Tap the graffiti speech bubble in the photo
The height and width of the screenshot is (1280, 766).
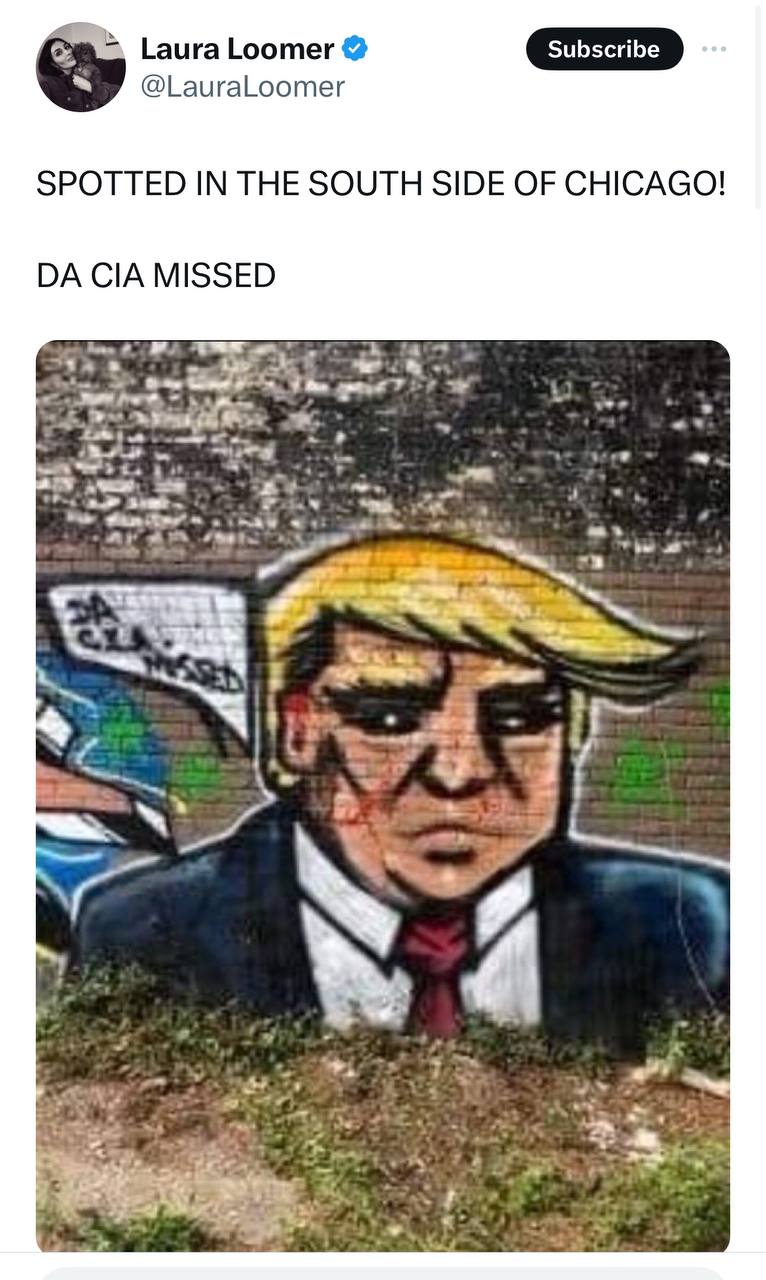(x=152, y=645)
